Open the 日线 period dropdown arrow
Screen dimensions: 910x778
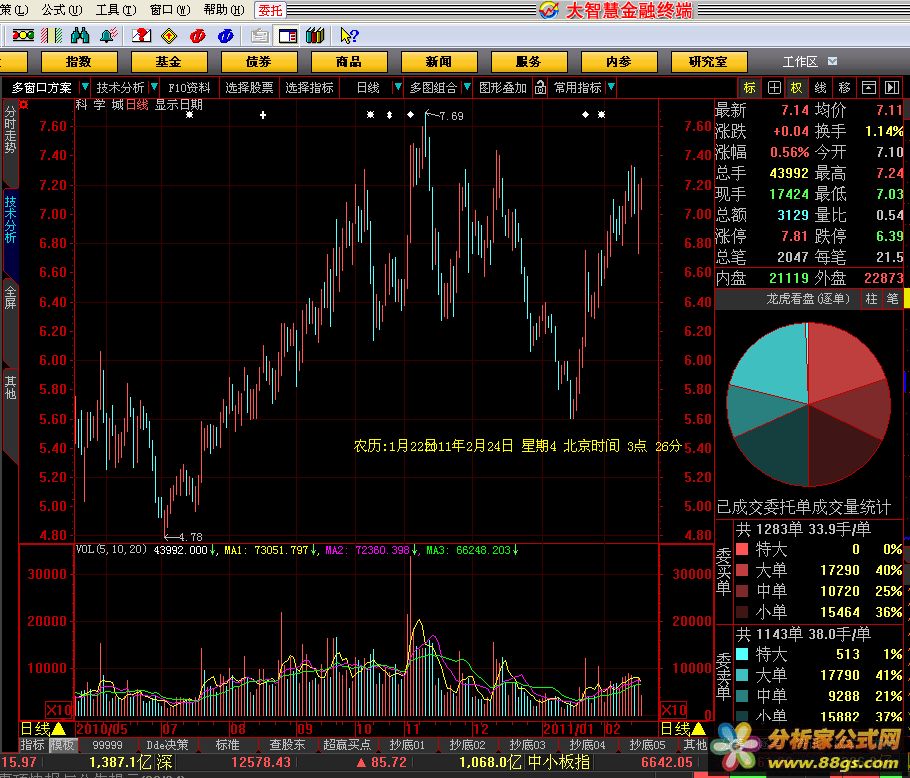(x=398, y=87)
